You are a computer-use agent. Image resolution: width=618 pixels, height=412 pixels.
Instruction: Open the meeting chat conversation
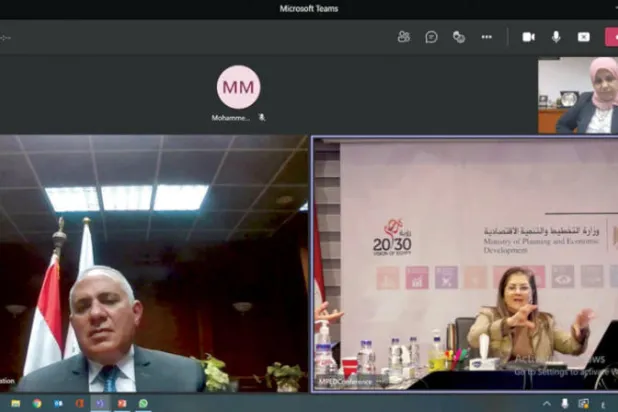coord(431,37)
